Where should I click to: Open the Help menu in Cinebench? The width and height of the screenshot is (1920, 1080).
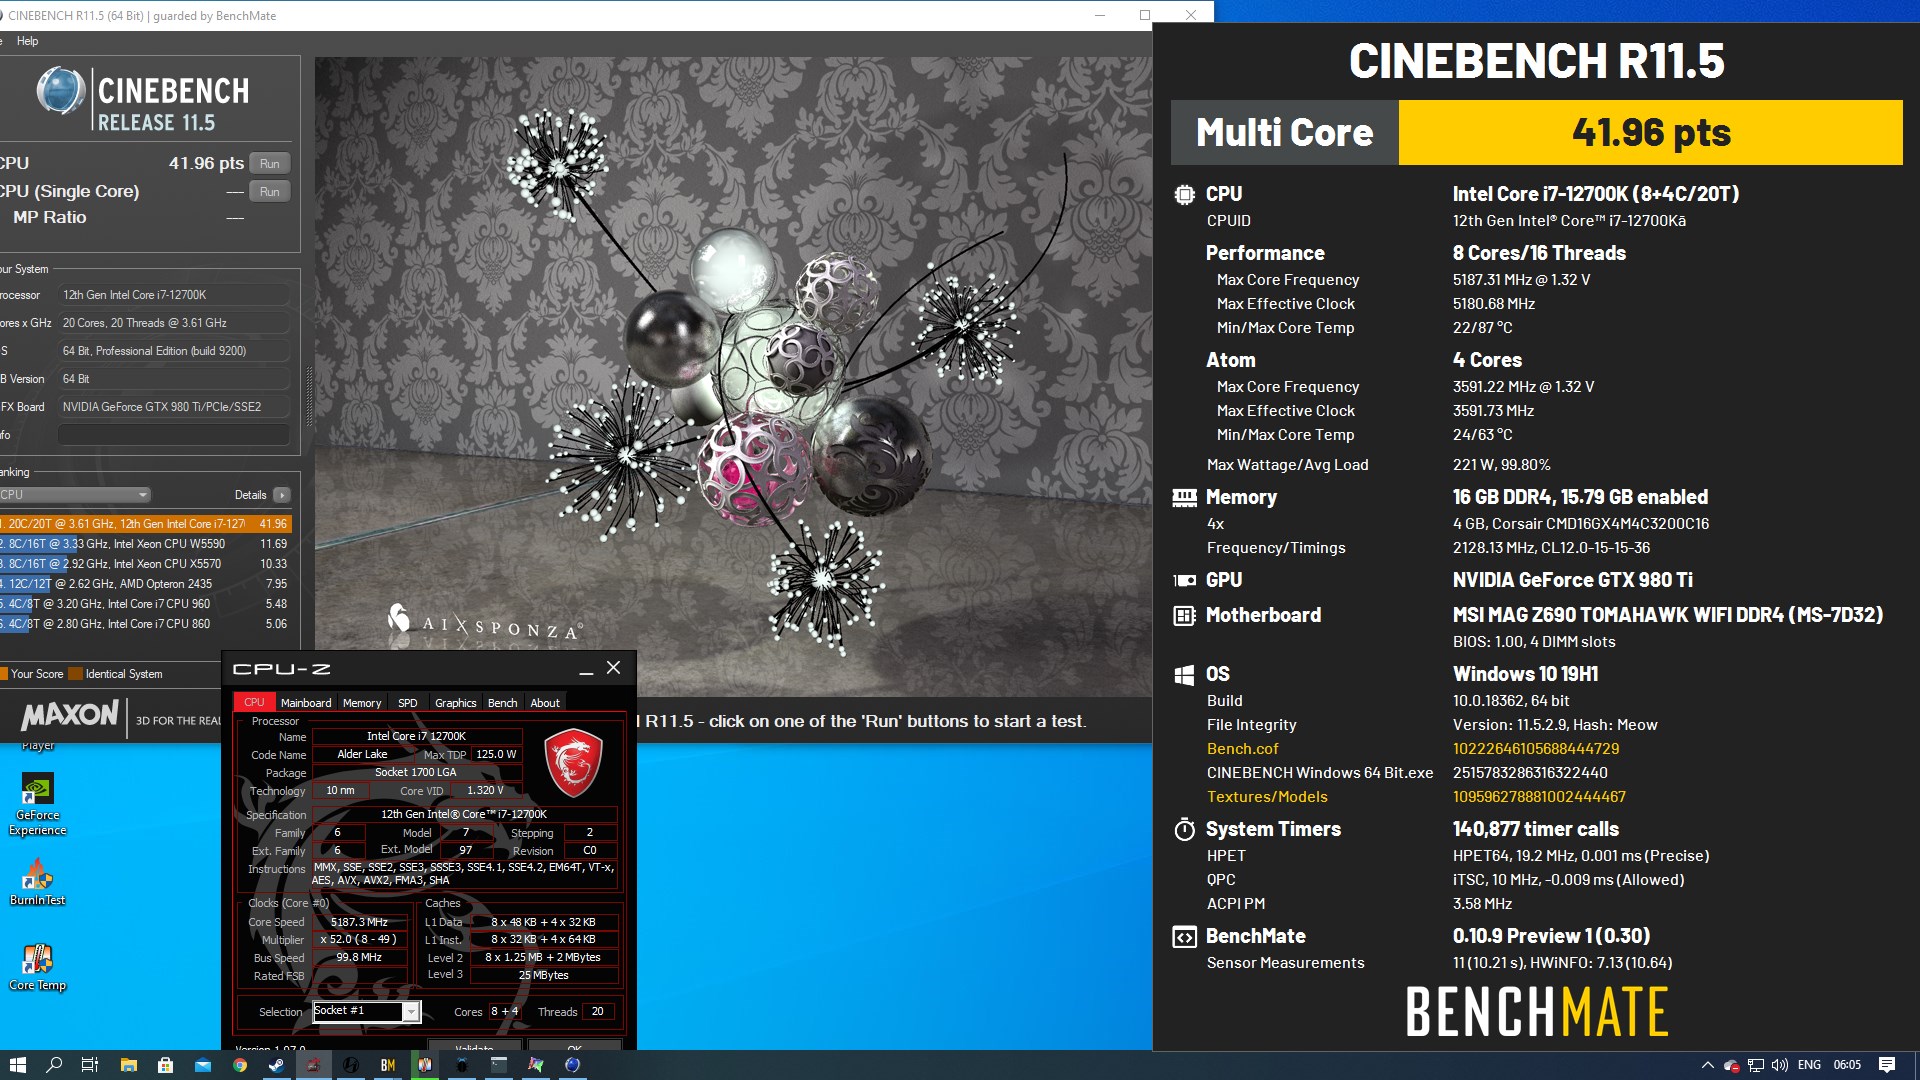click(x=27, y=41)
